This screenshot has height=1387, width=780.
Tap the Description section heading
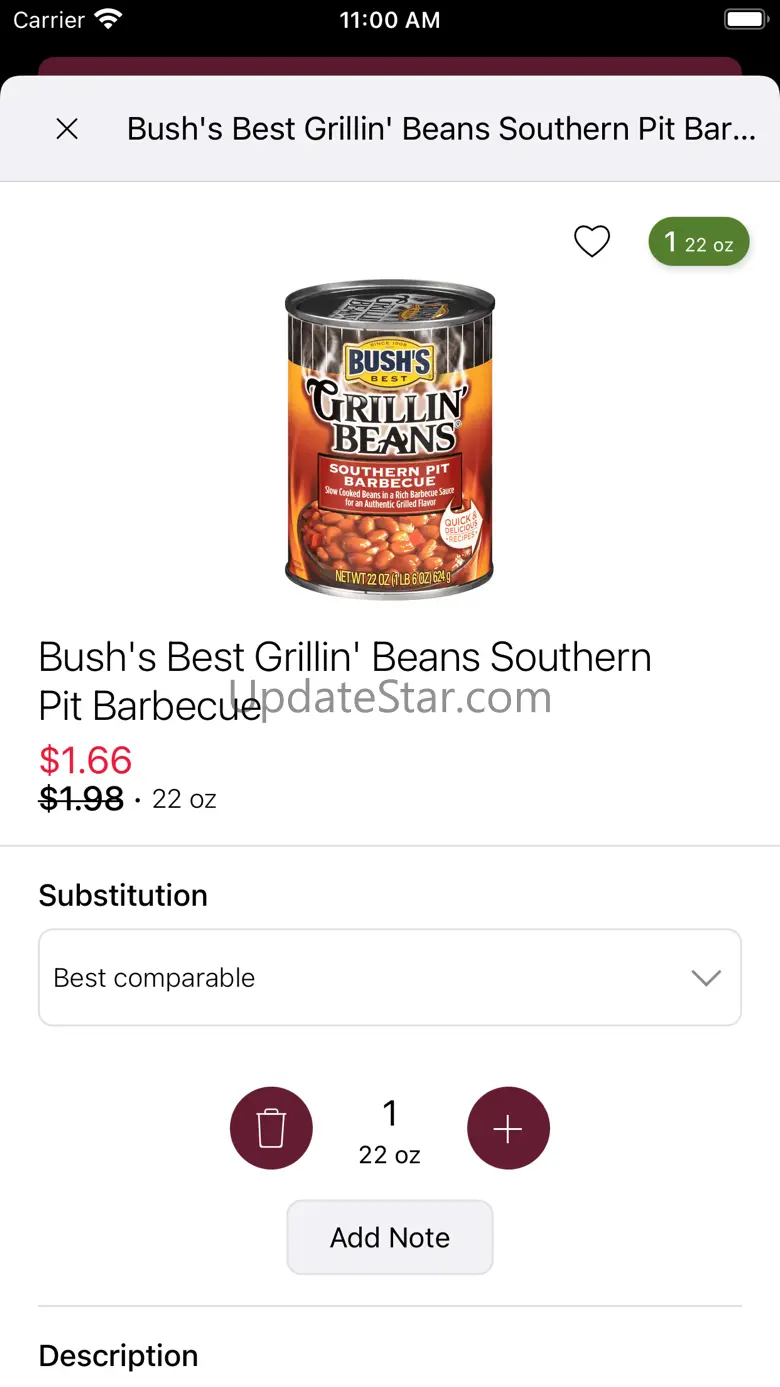(118, 1356)
